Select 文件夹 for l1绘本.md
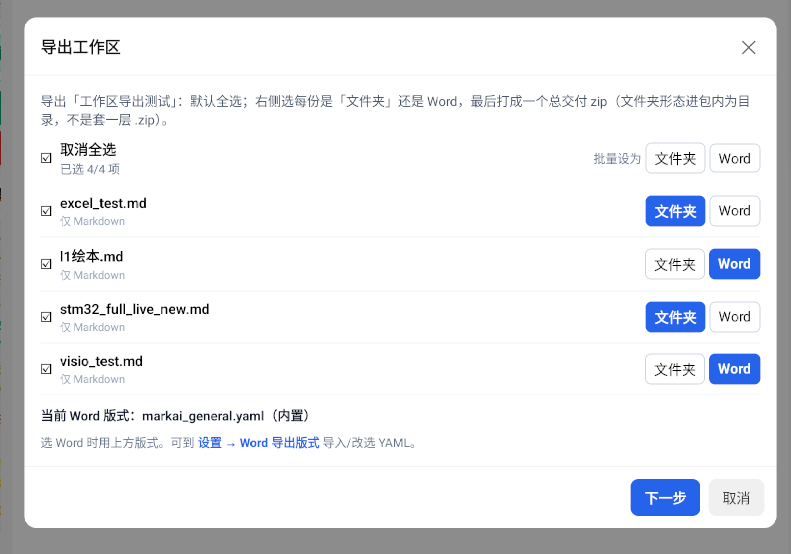This screenshot has height=554, width=791. pyautogui.click(x=675, y=264)
